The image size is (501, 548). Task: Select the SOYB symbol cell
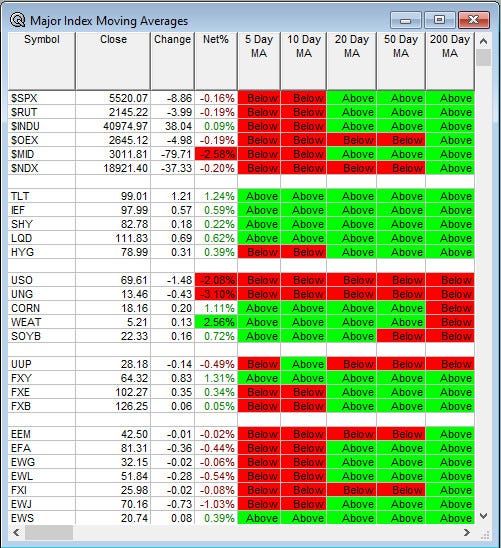pyautogui.click(x=42, y=336)
